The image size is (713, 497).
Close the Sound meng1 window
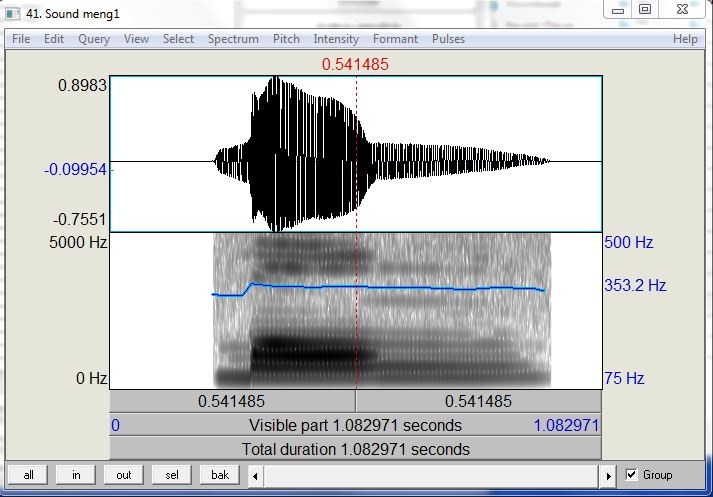(x=682, y=10)
